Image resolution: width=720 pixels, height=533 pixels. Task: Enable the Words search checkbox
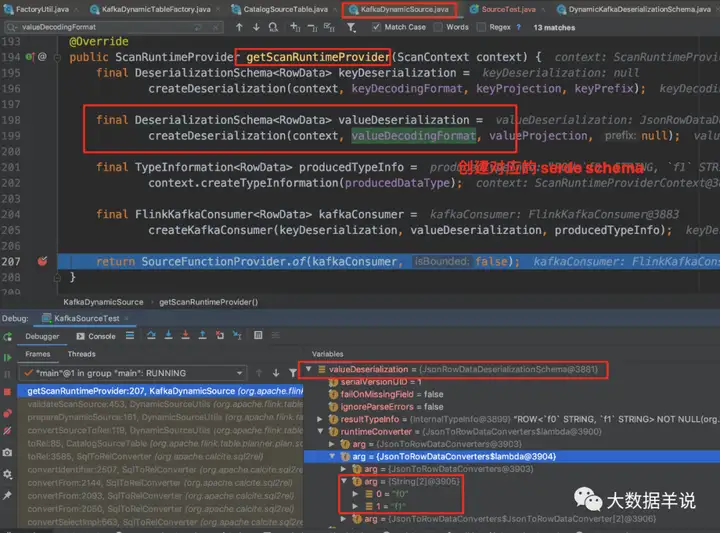439,28
